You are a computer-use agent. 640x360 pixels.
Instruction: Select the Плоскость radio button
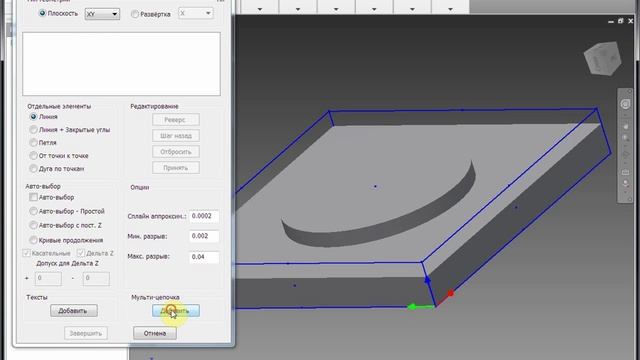click(x=42, y=13)
